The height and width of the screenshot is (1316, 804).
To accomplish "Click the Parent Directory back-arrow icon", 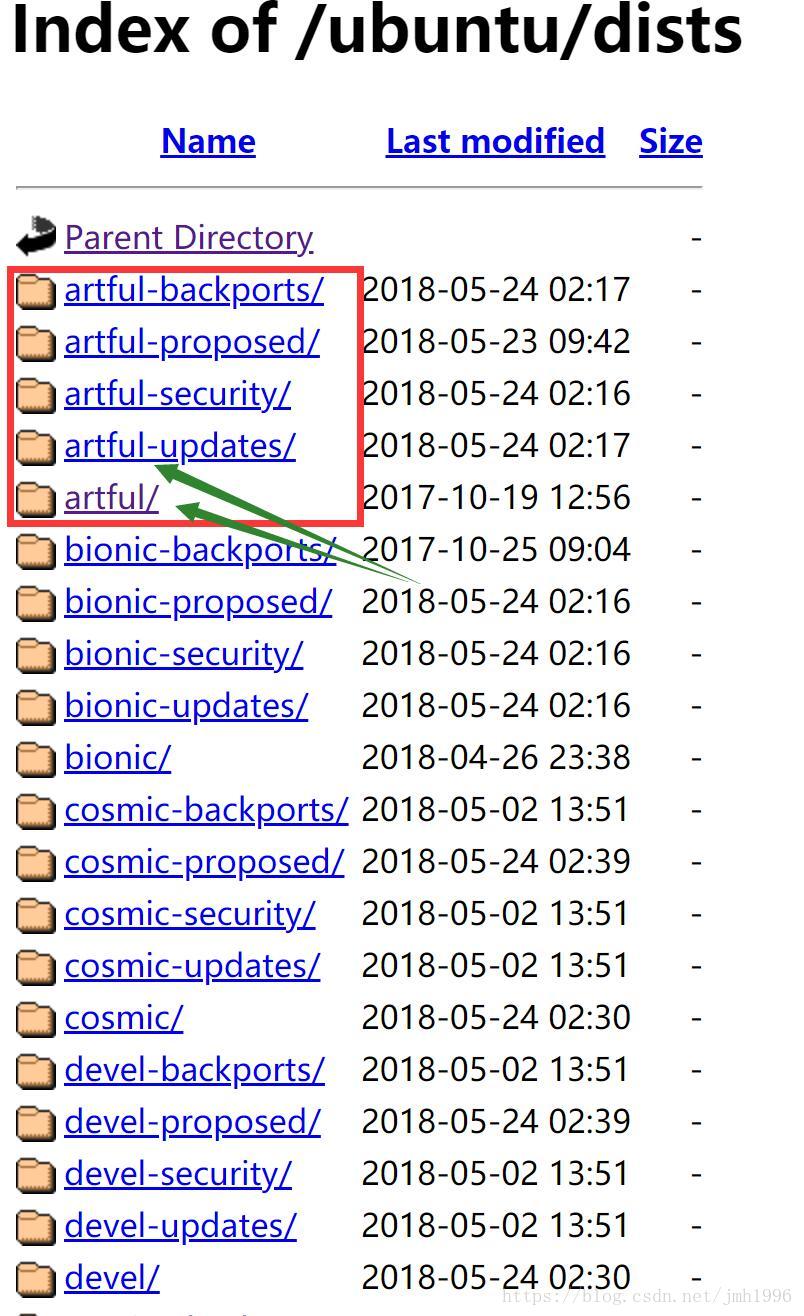I will 36,237.
